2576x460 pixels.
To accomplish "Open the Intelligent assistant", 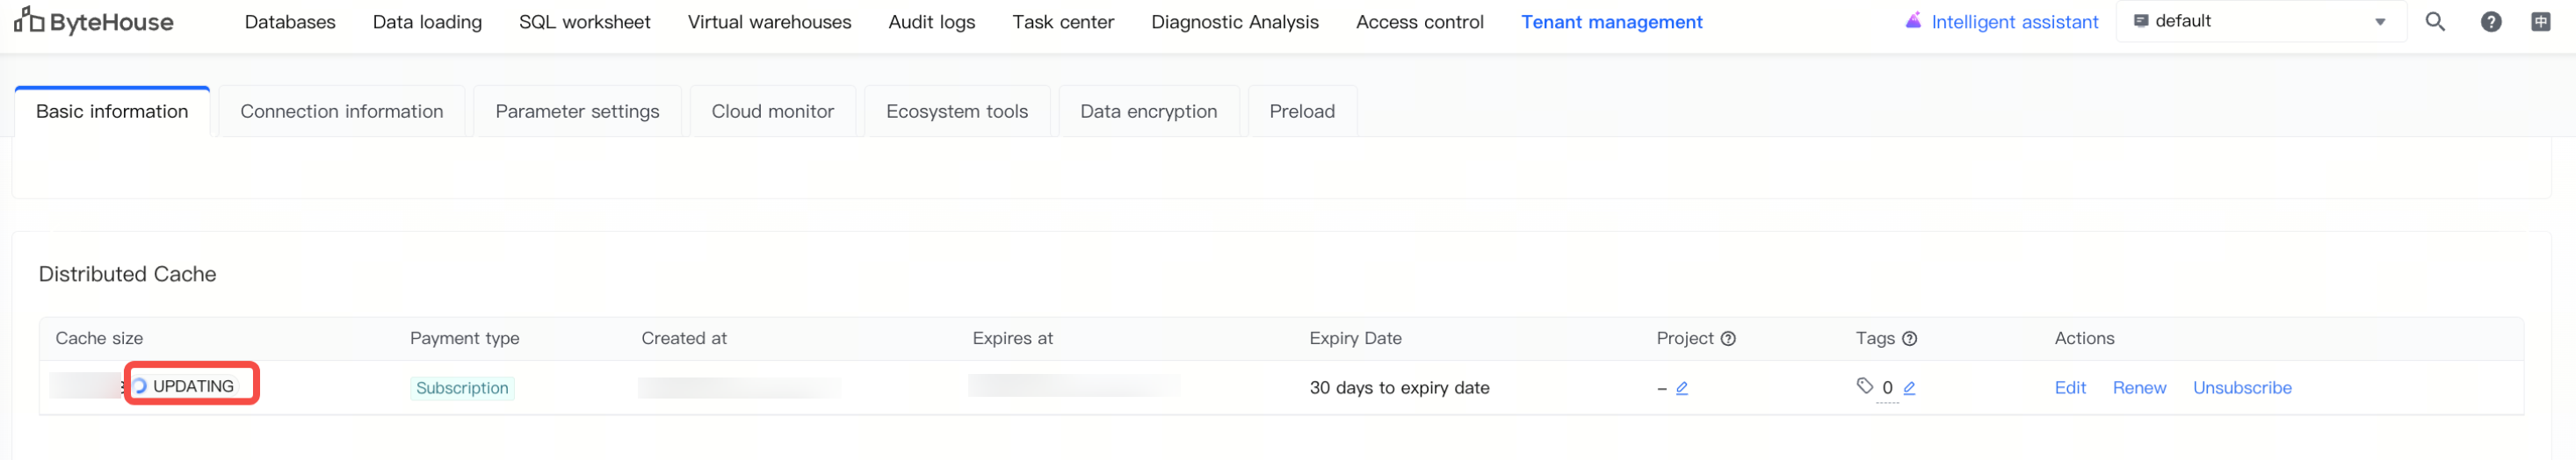I will [2002, 22].
